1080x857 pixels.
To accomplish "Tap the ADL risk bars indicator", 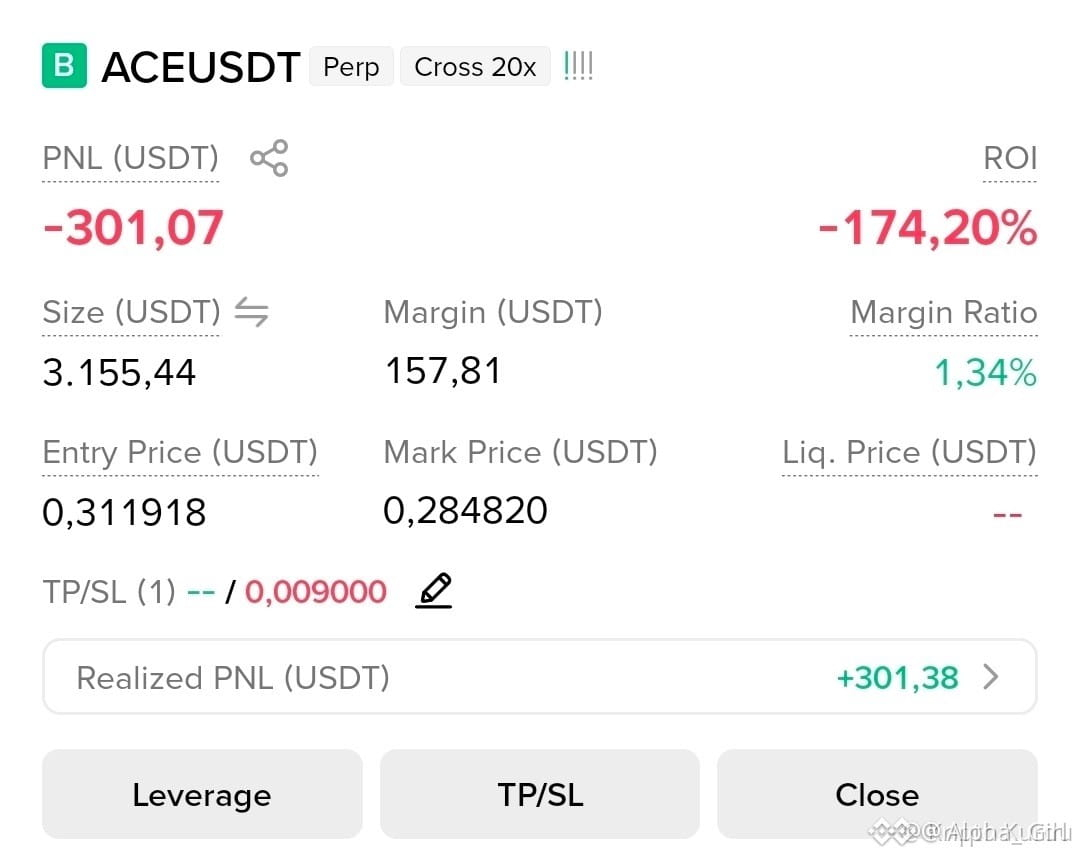I will coord(578,66).
